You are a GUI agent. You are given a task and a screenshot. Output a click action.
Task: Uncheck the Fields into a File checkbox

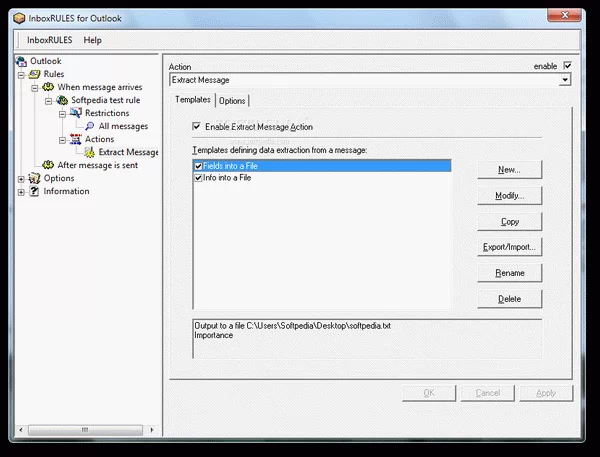coord(198,166)
